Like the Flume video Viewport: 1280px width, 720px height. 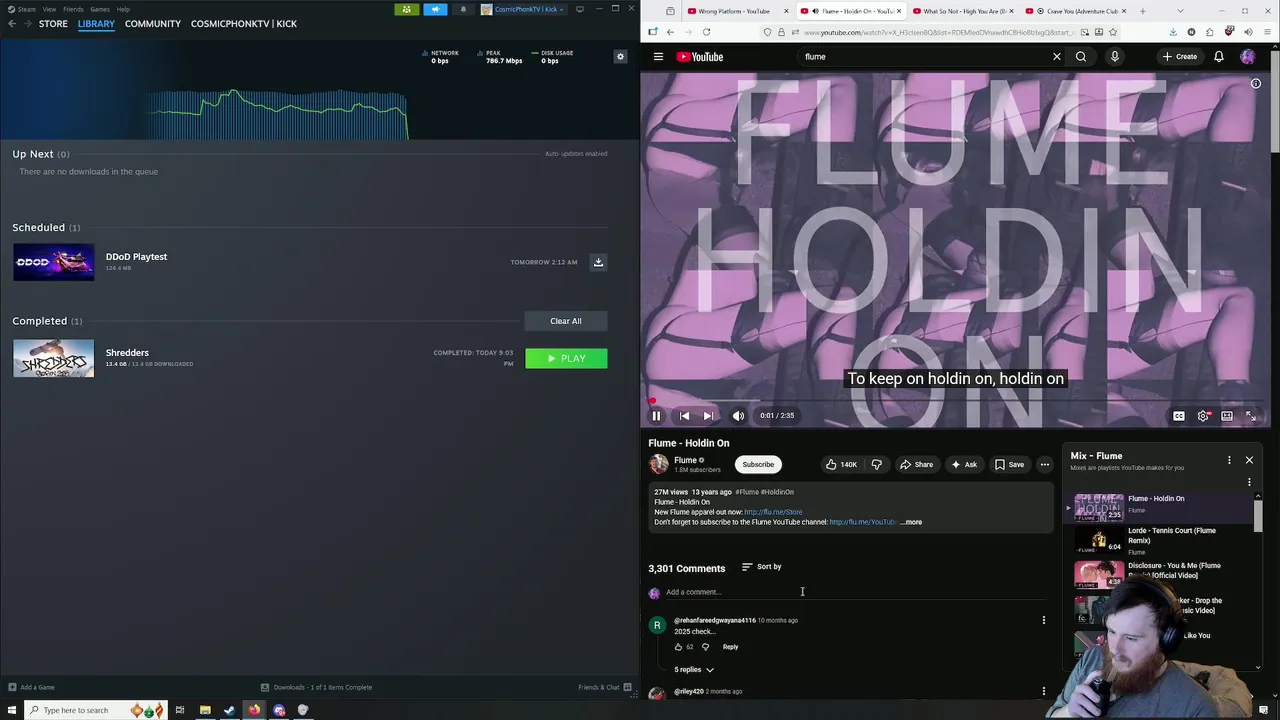tap(841, 464)
